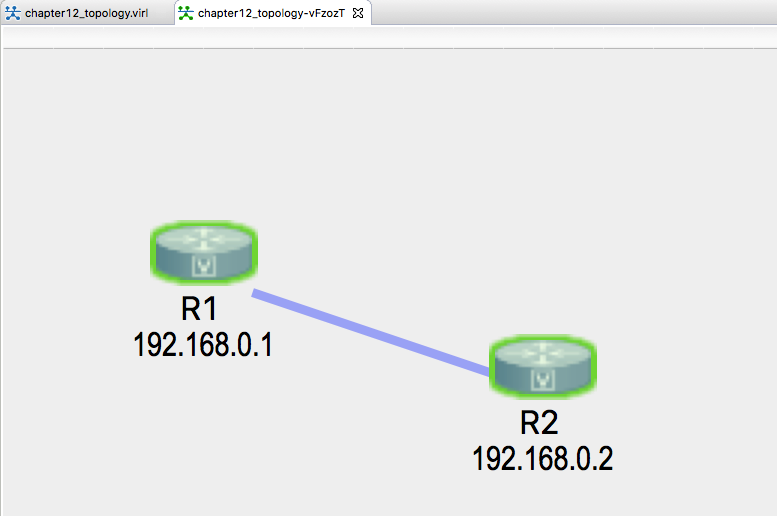Close the chapter12_topology-vFzozT tab
Image resolution: width=777 pixels, height=516 pixels.
[x=358, y=13]
